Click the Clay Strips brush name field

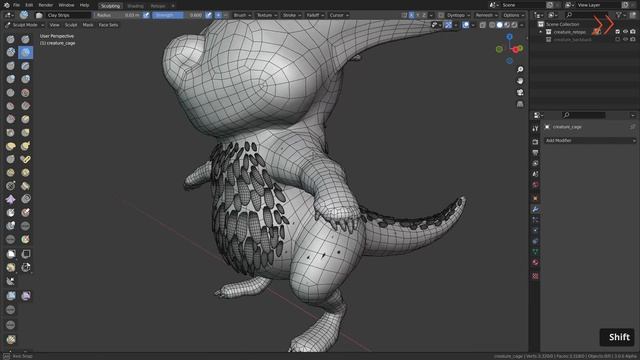click(x=68, y=15)
